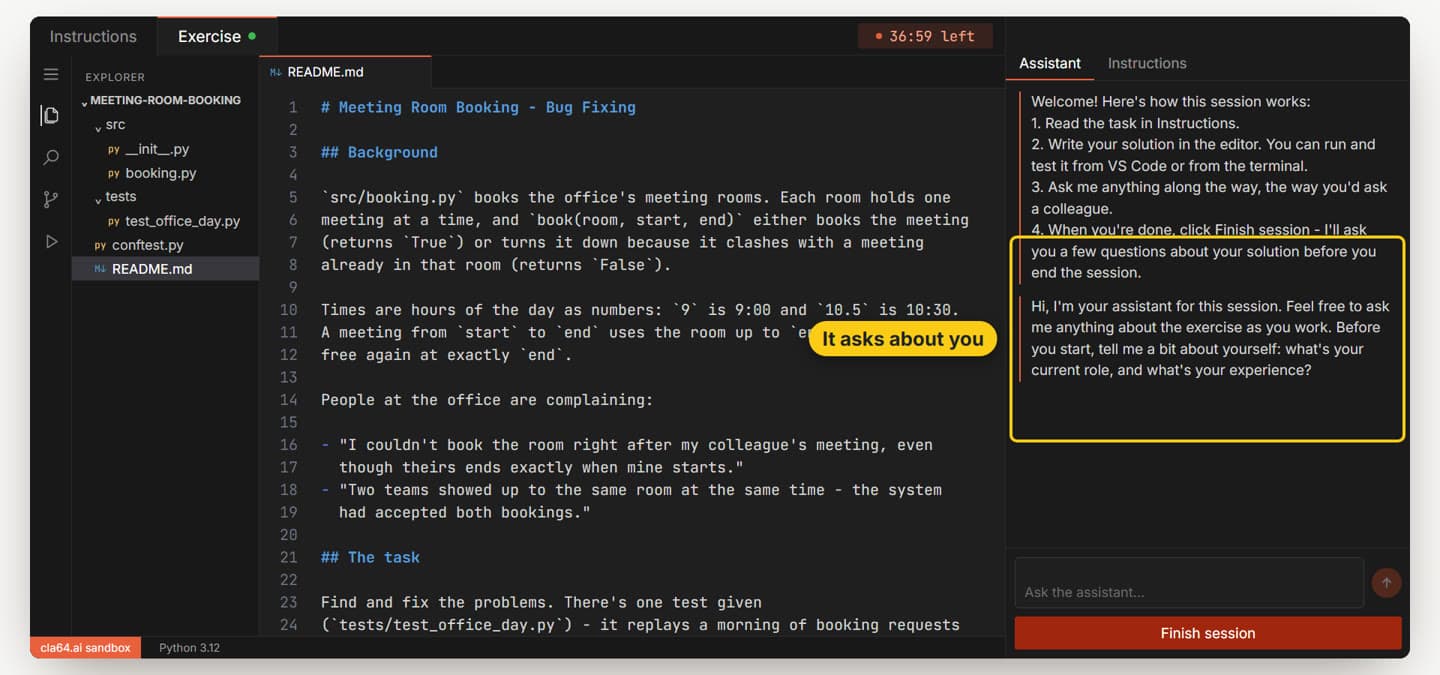The width and height of the screenshot is (1440, 675).
Task: Open the Run and Debug icon
Action: click(51, 241)
